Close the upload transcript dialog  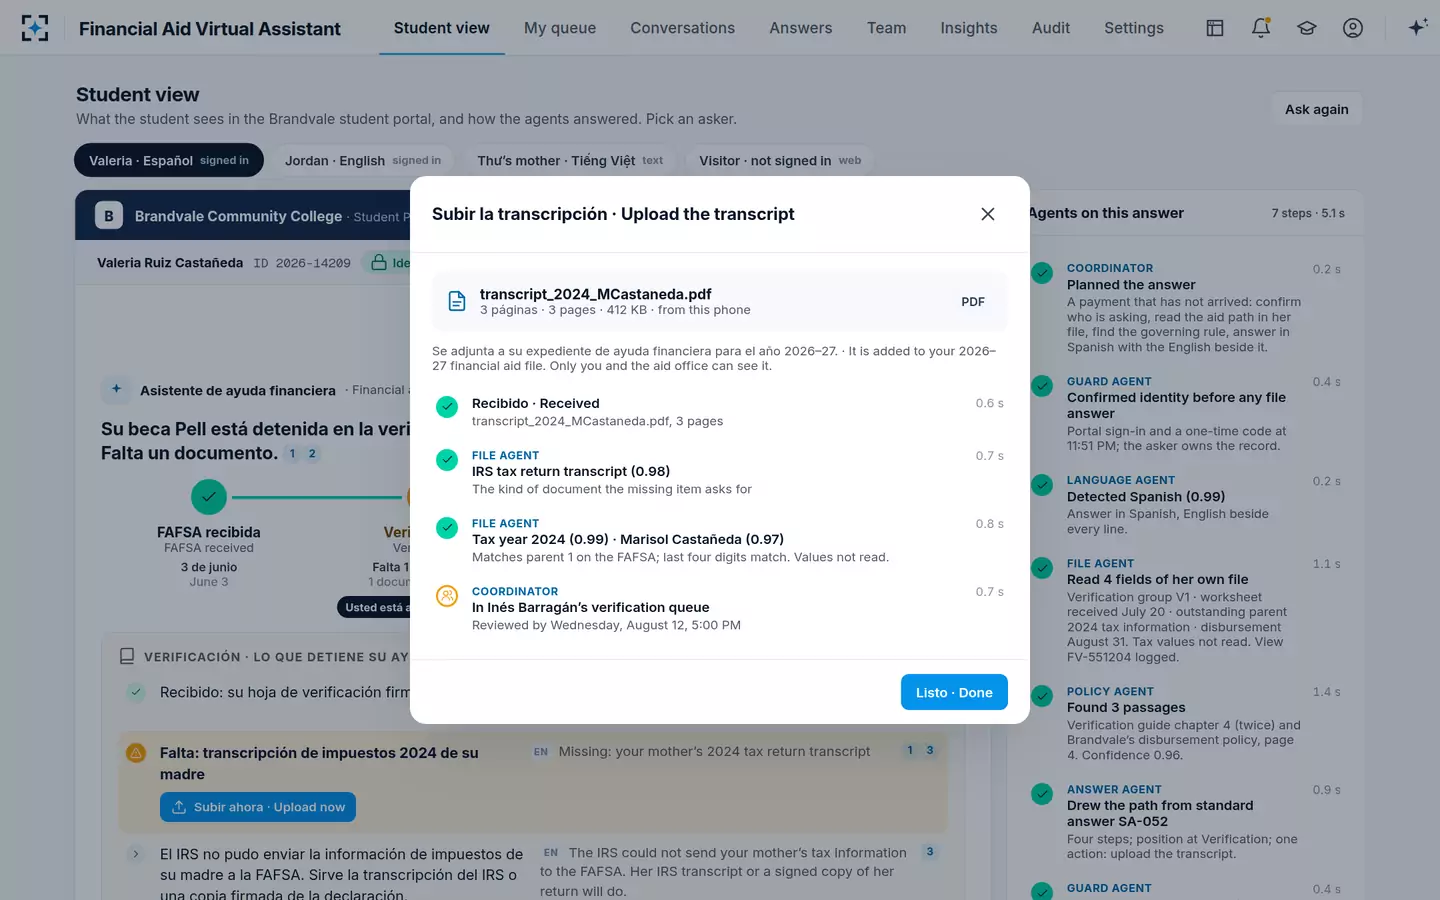[x=988, y=214]
